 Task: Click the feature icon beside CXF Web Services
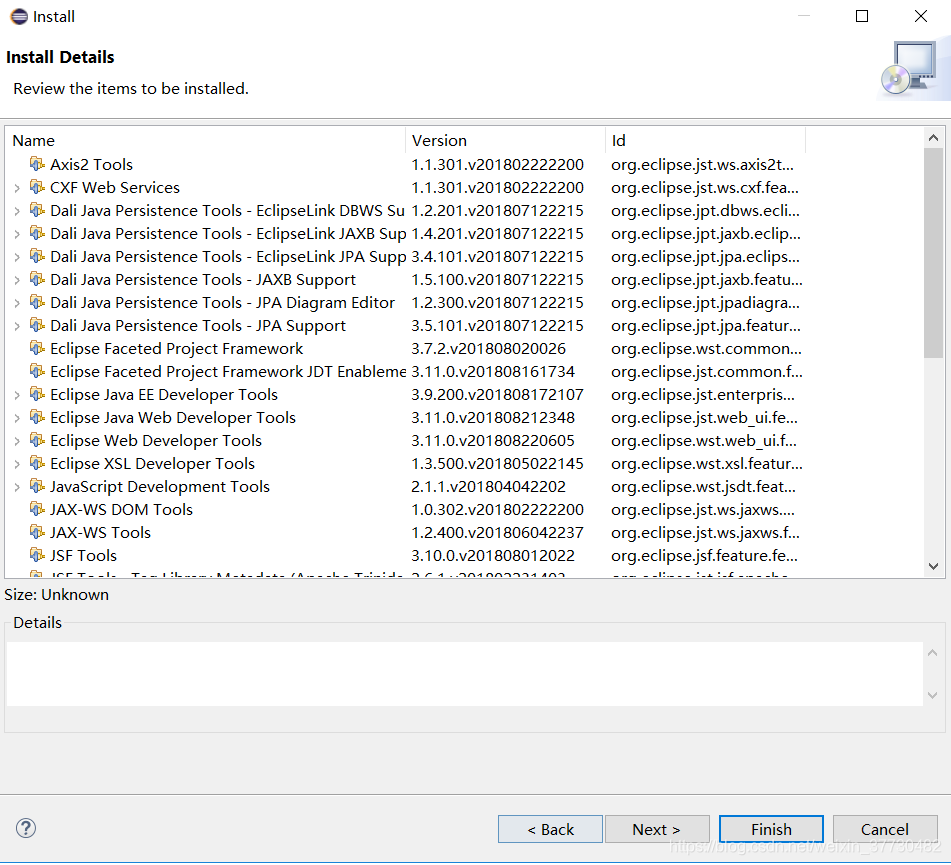tap(37, 187)
